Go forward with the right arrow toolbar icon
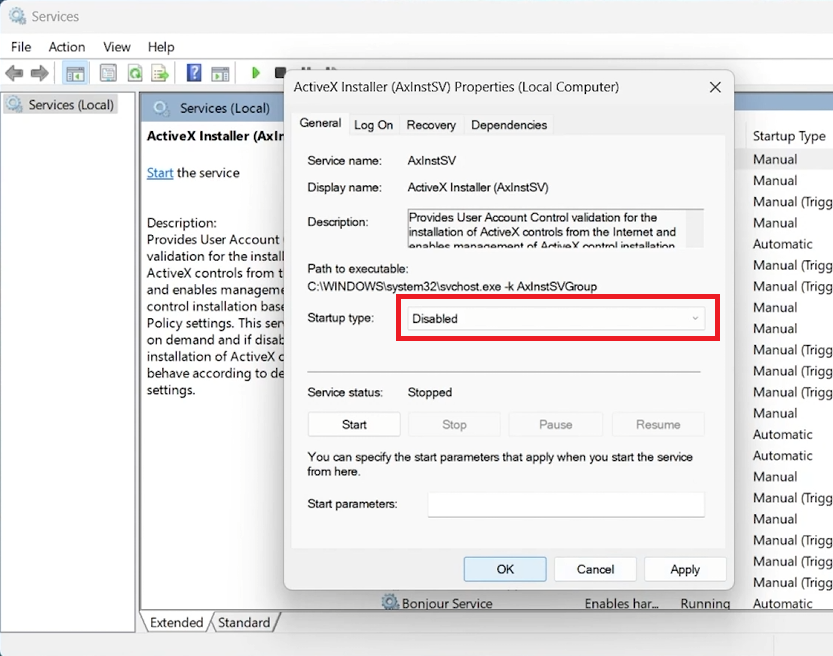The image size is (833, 656). [39, 73]
